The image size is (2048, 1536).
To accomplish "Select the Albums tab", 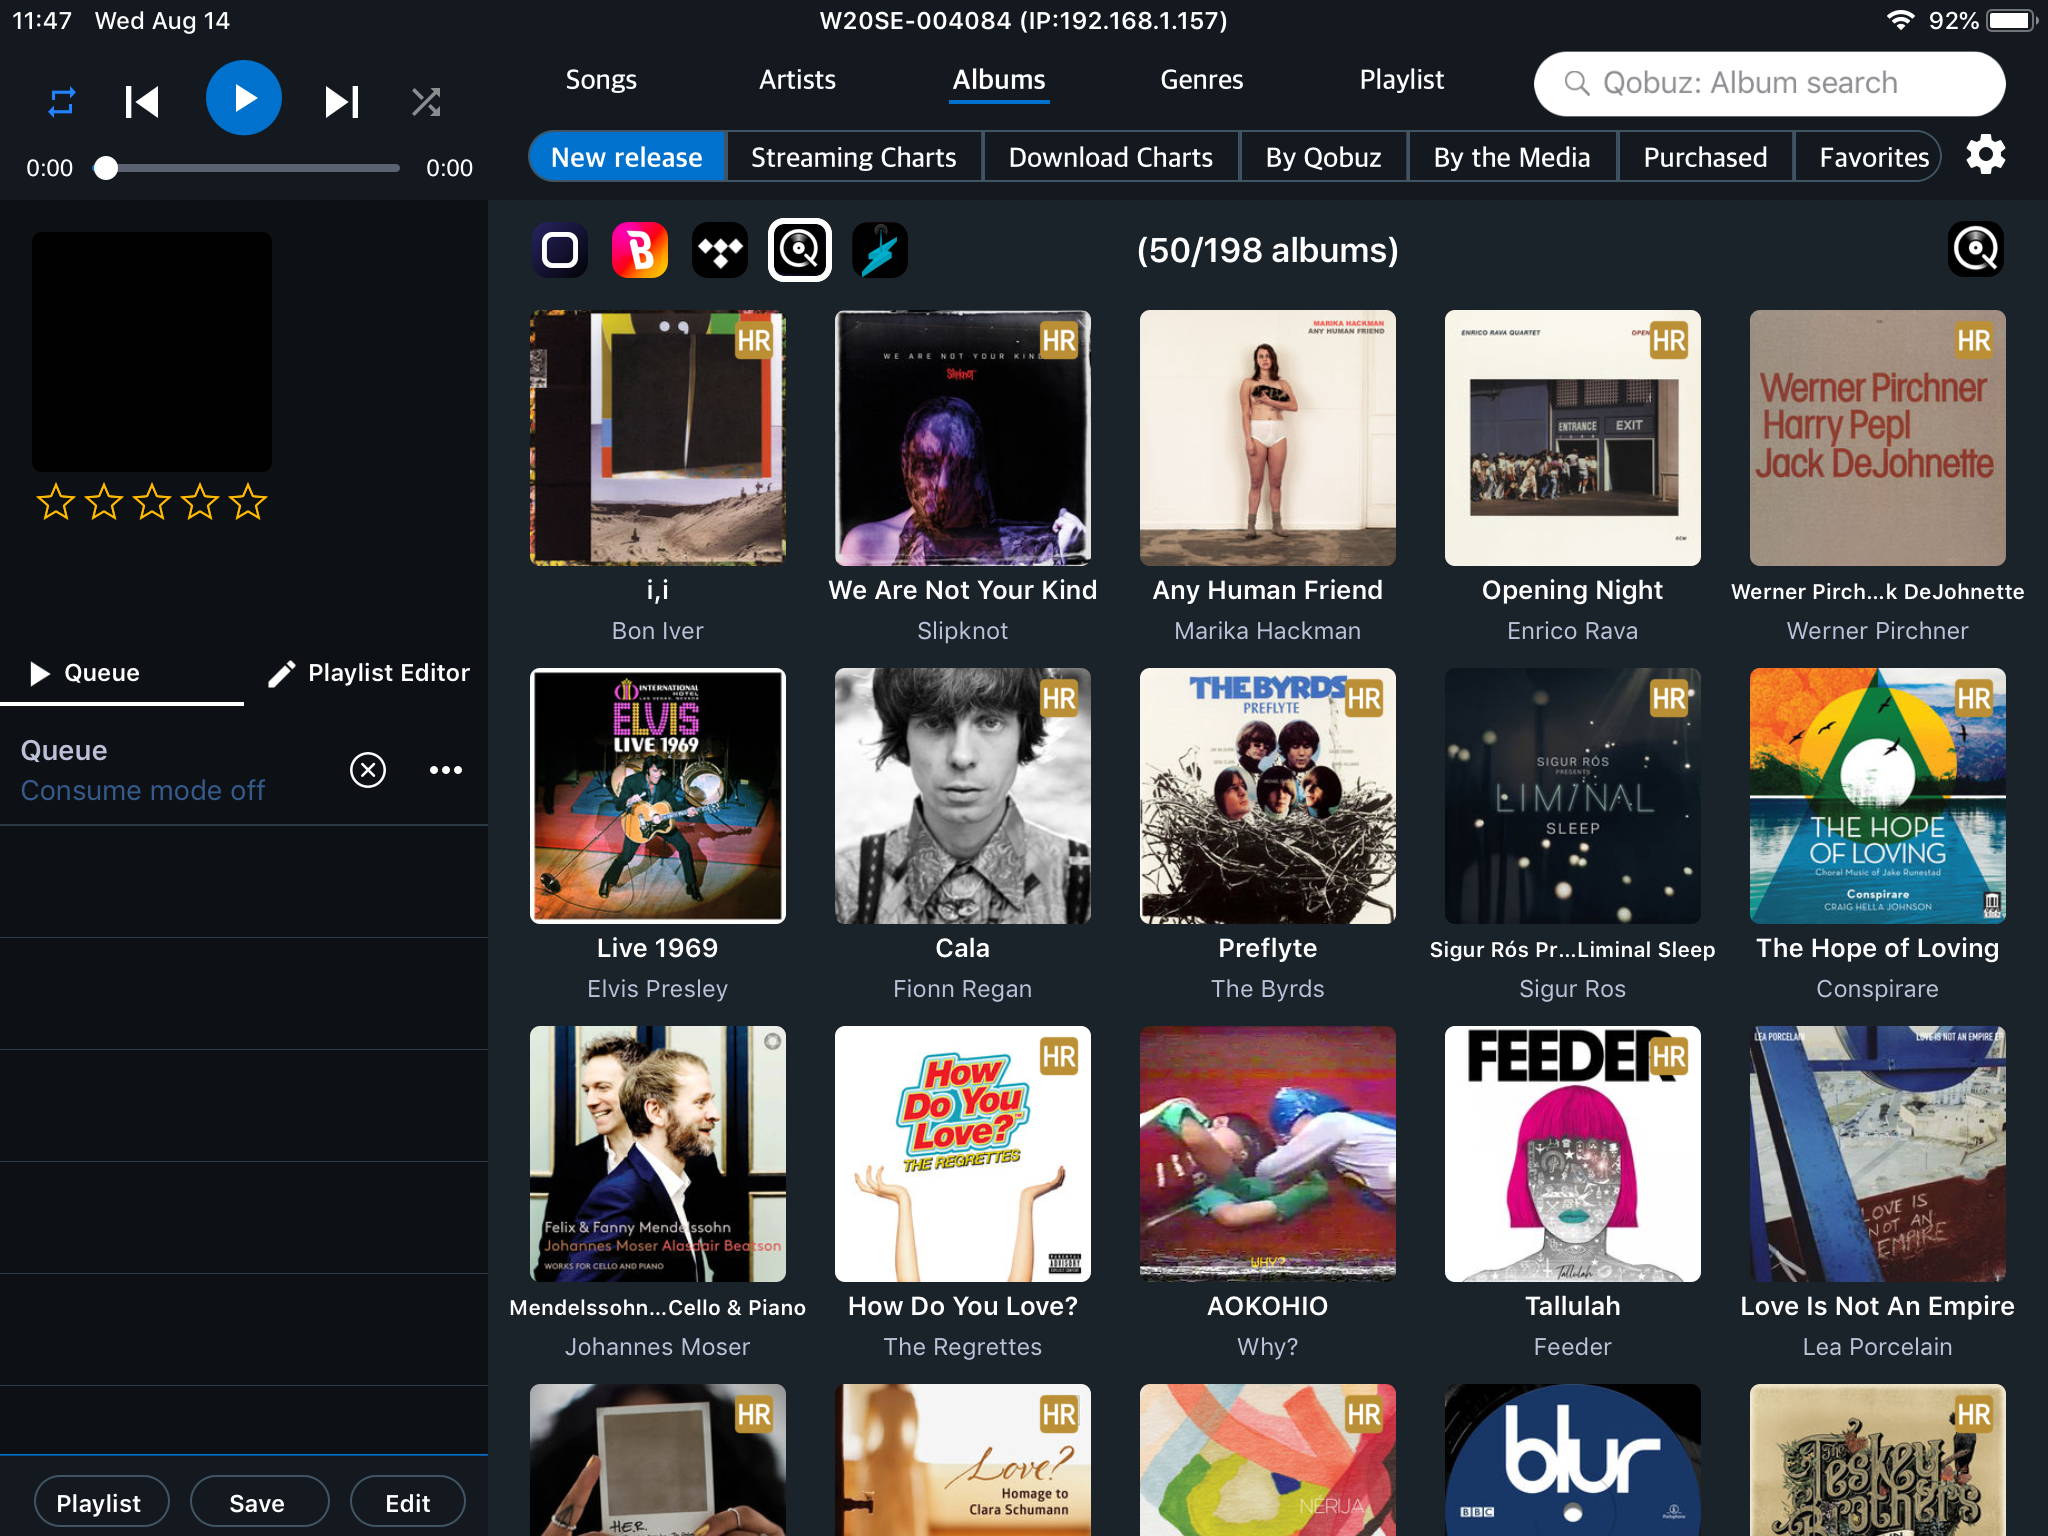I will pos(999,80).
